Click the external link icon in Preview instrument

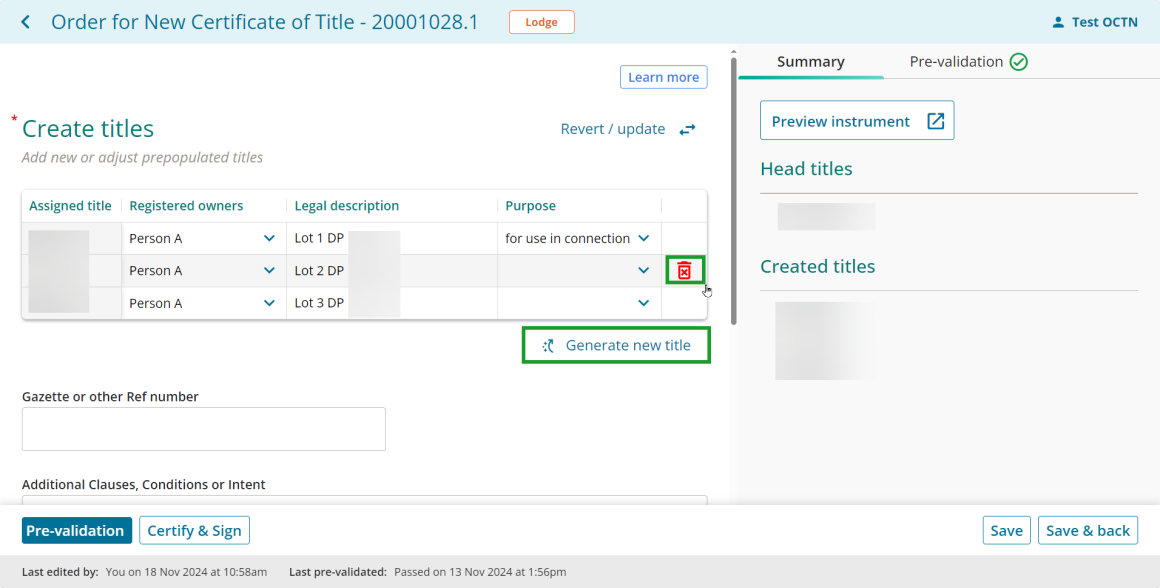[x=936, y=121]
